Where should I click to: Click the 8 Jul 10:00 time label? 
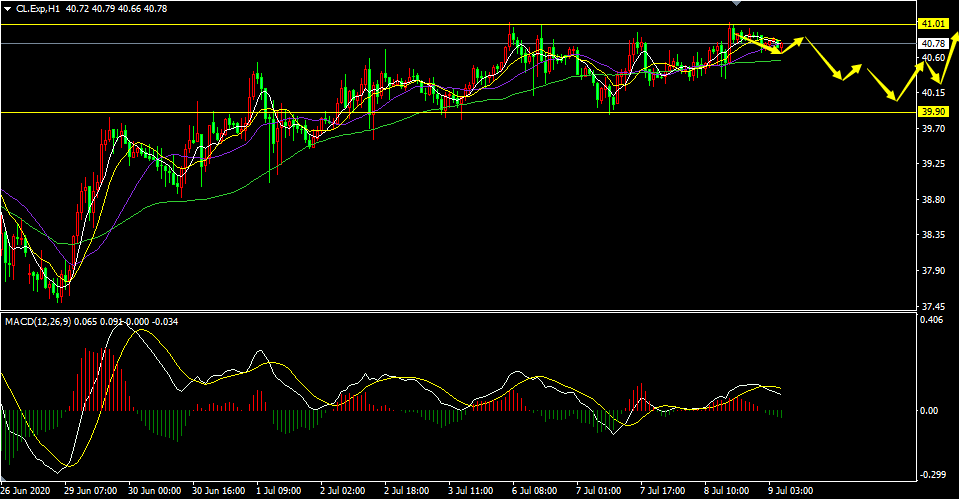coord(727,491)
